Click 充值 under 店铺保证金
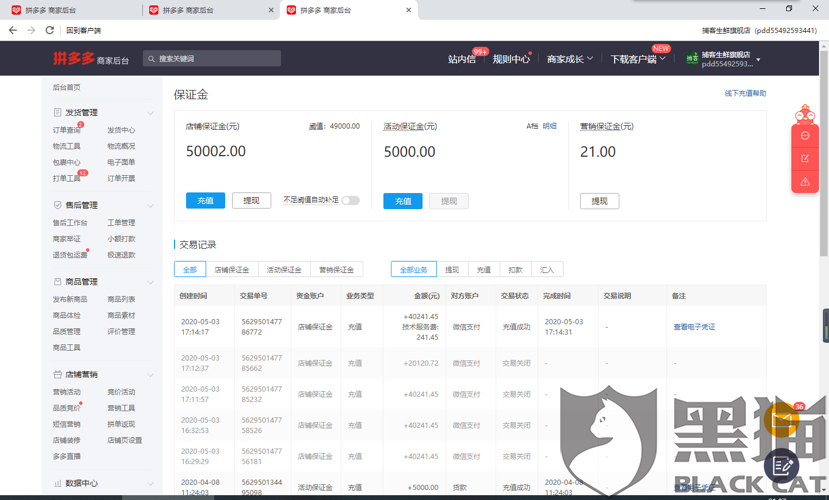 (205, 201)
